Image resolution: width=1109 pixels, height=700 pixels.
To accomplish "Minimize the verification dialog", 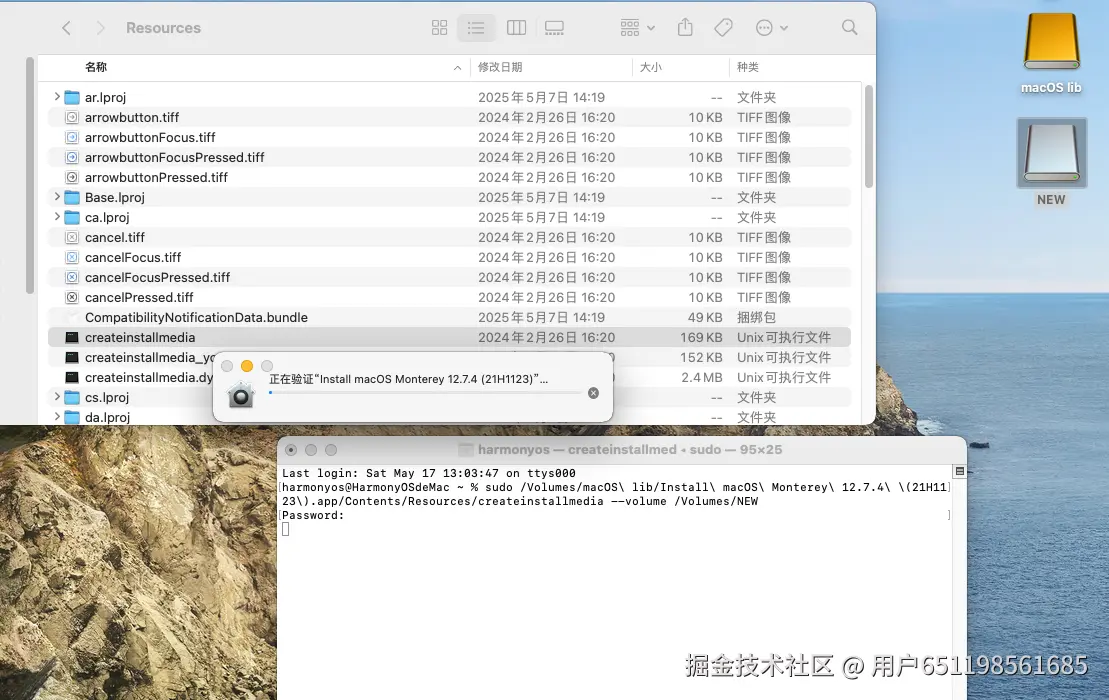I will [247, 366].
